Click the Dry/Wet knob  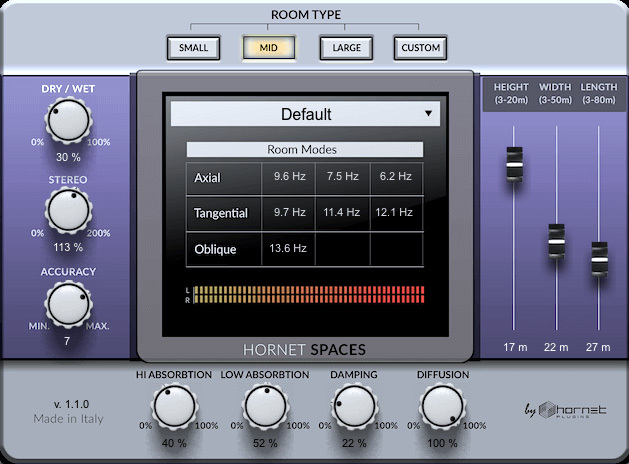68,120
